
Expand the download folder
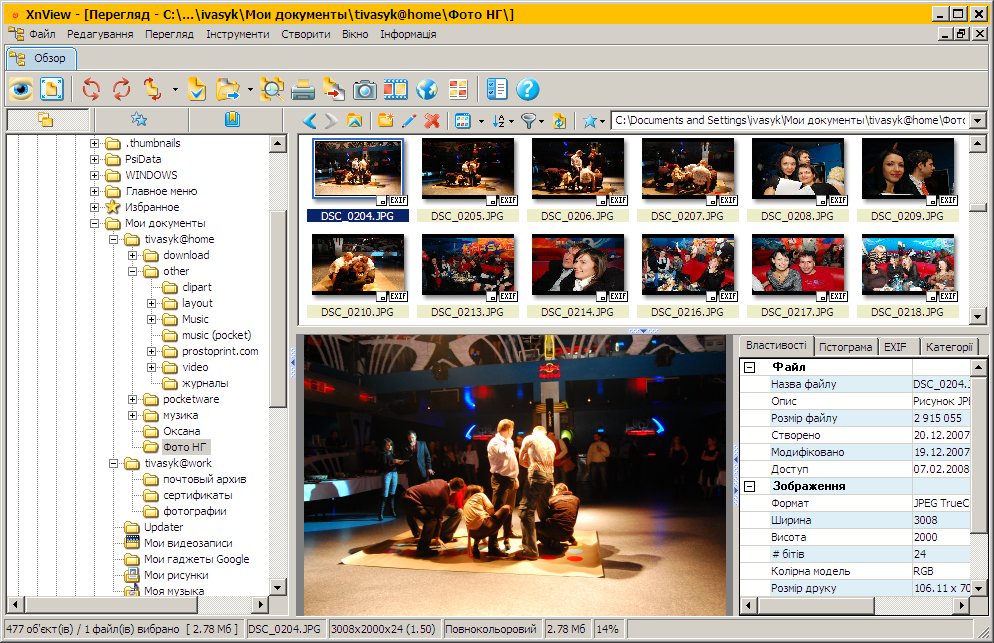pos(132,256)
